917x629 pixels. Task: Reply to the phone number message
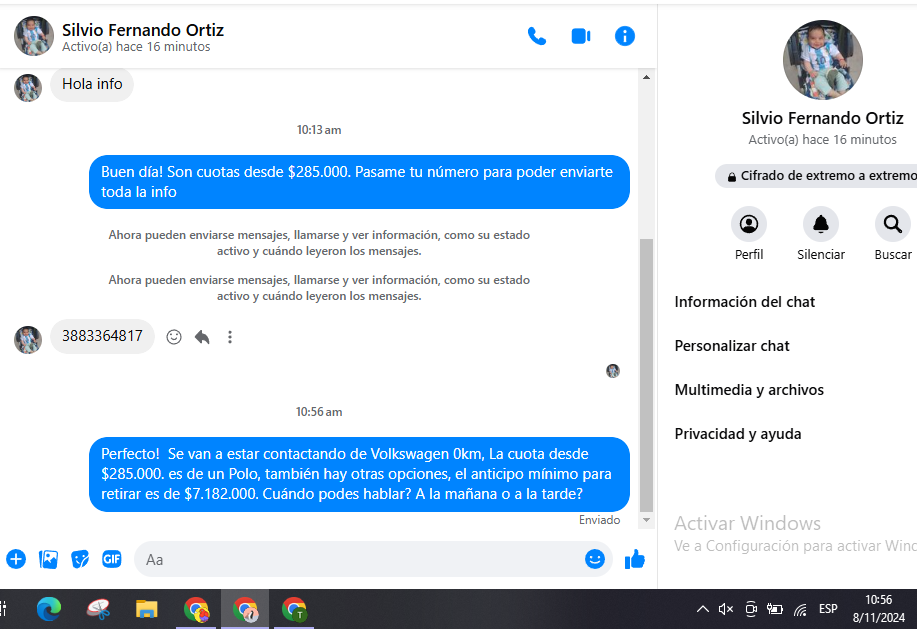[x=202, y=337]
